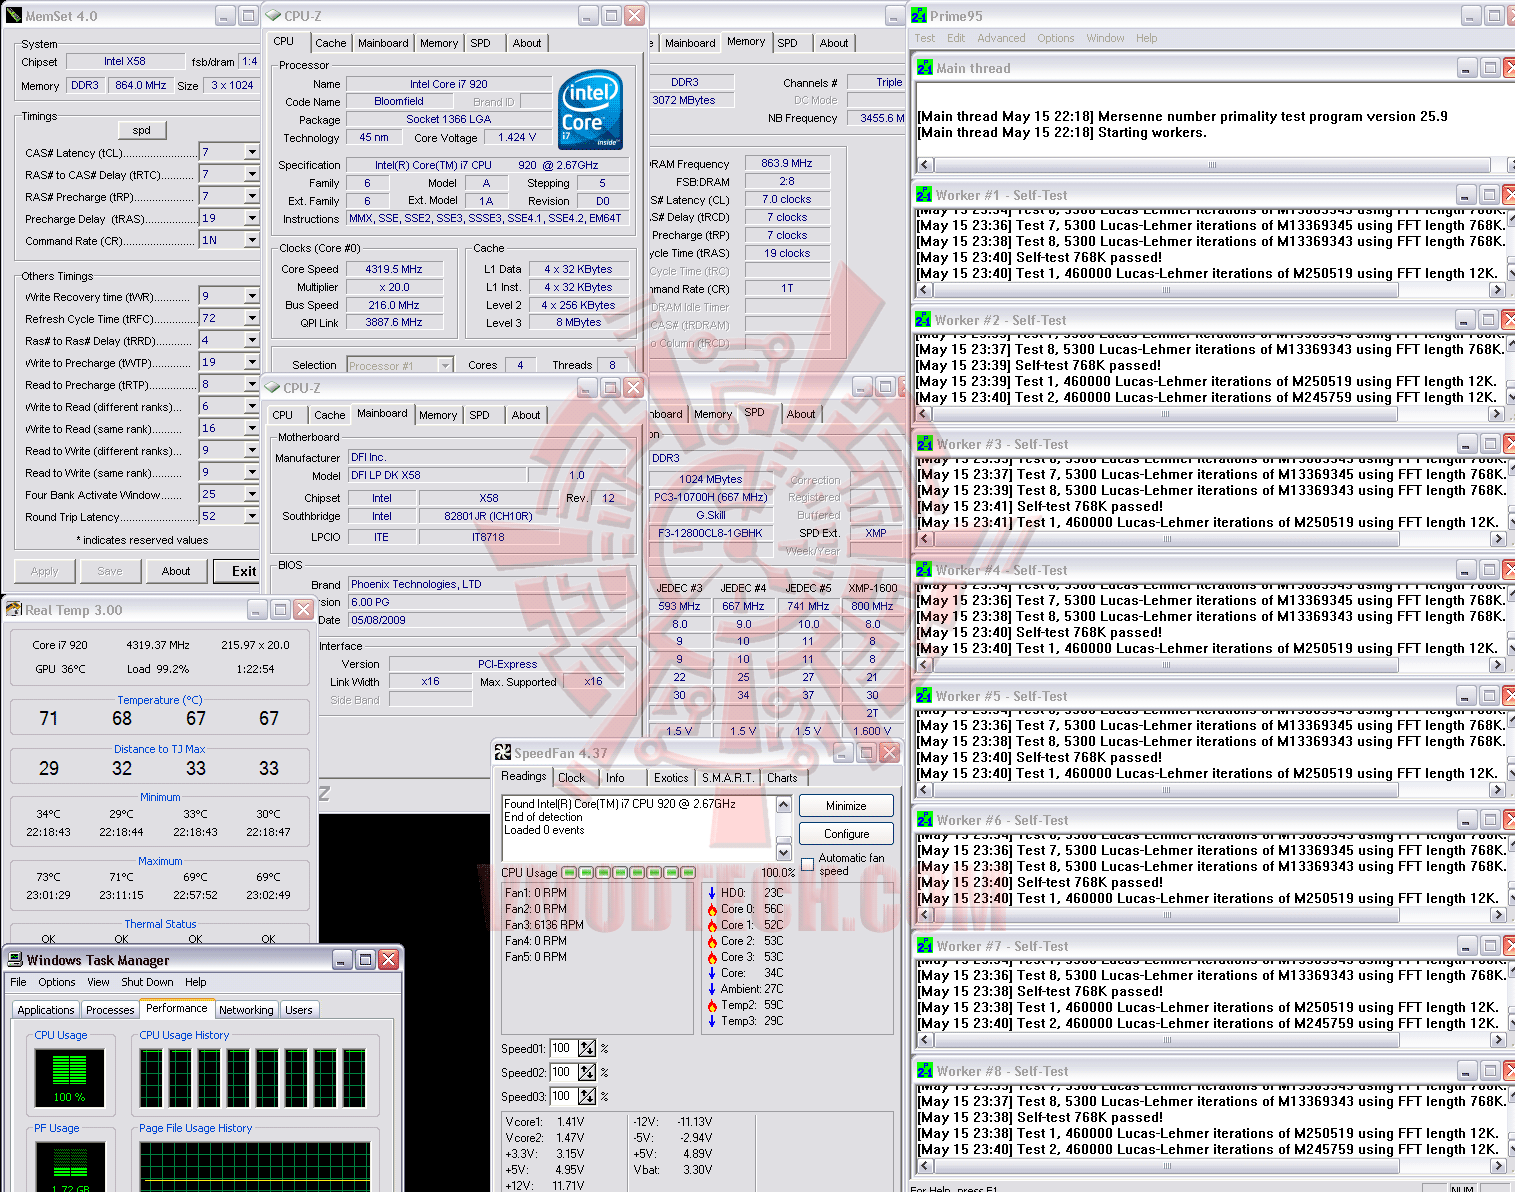
Task: Enable the Automatic fan speed checkbox
Action: (808, 864)
